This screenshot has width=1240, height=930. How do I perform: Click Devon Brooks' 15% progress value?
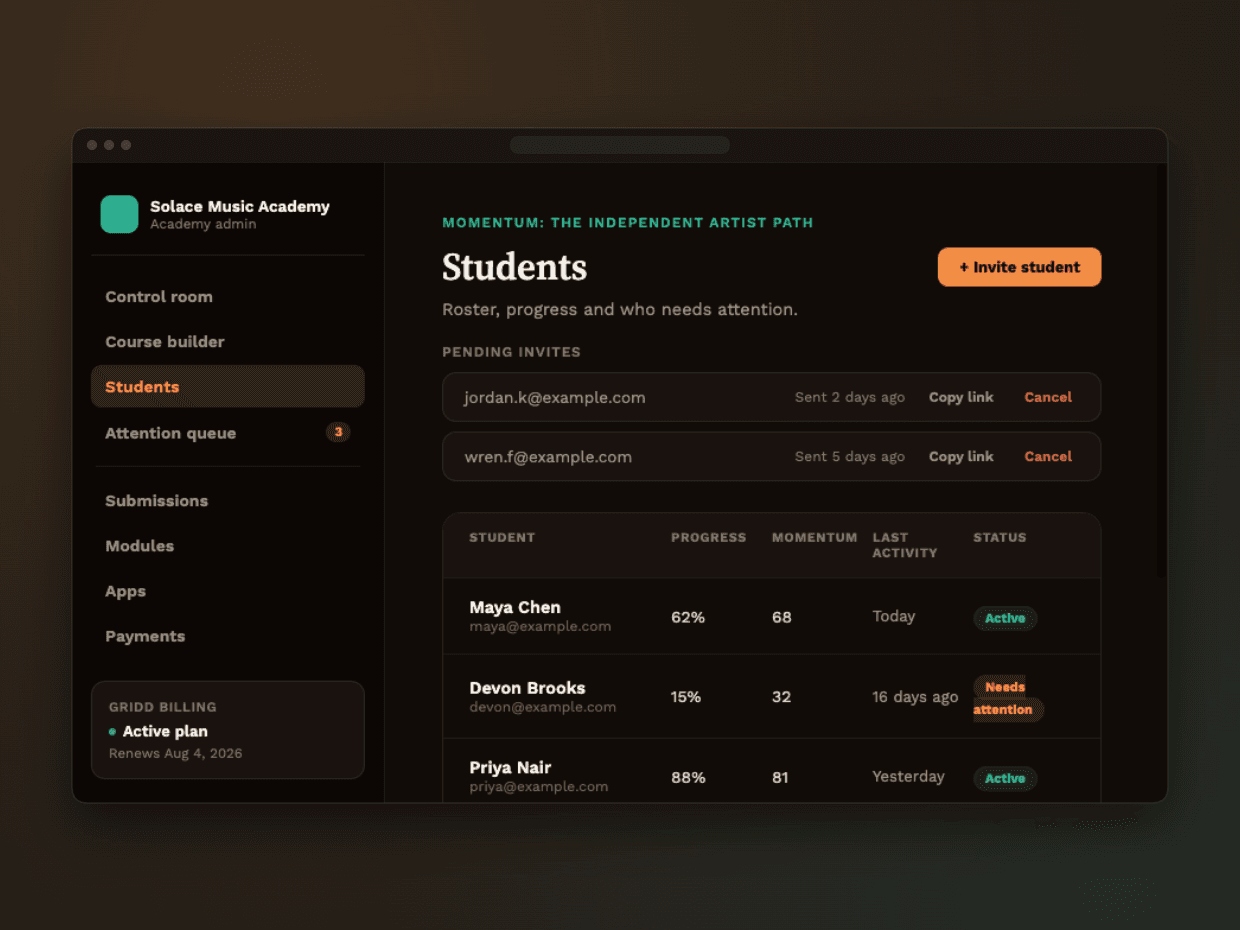tap(686, 697)
